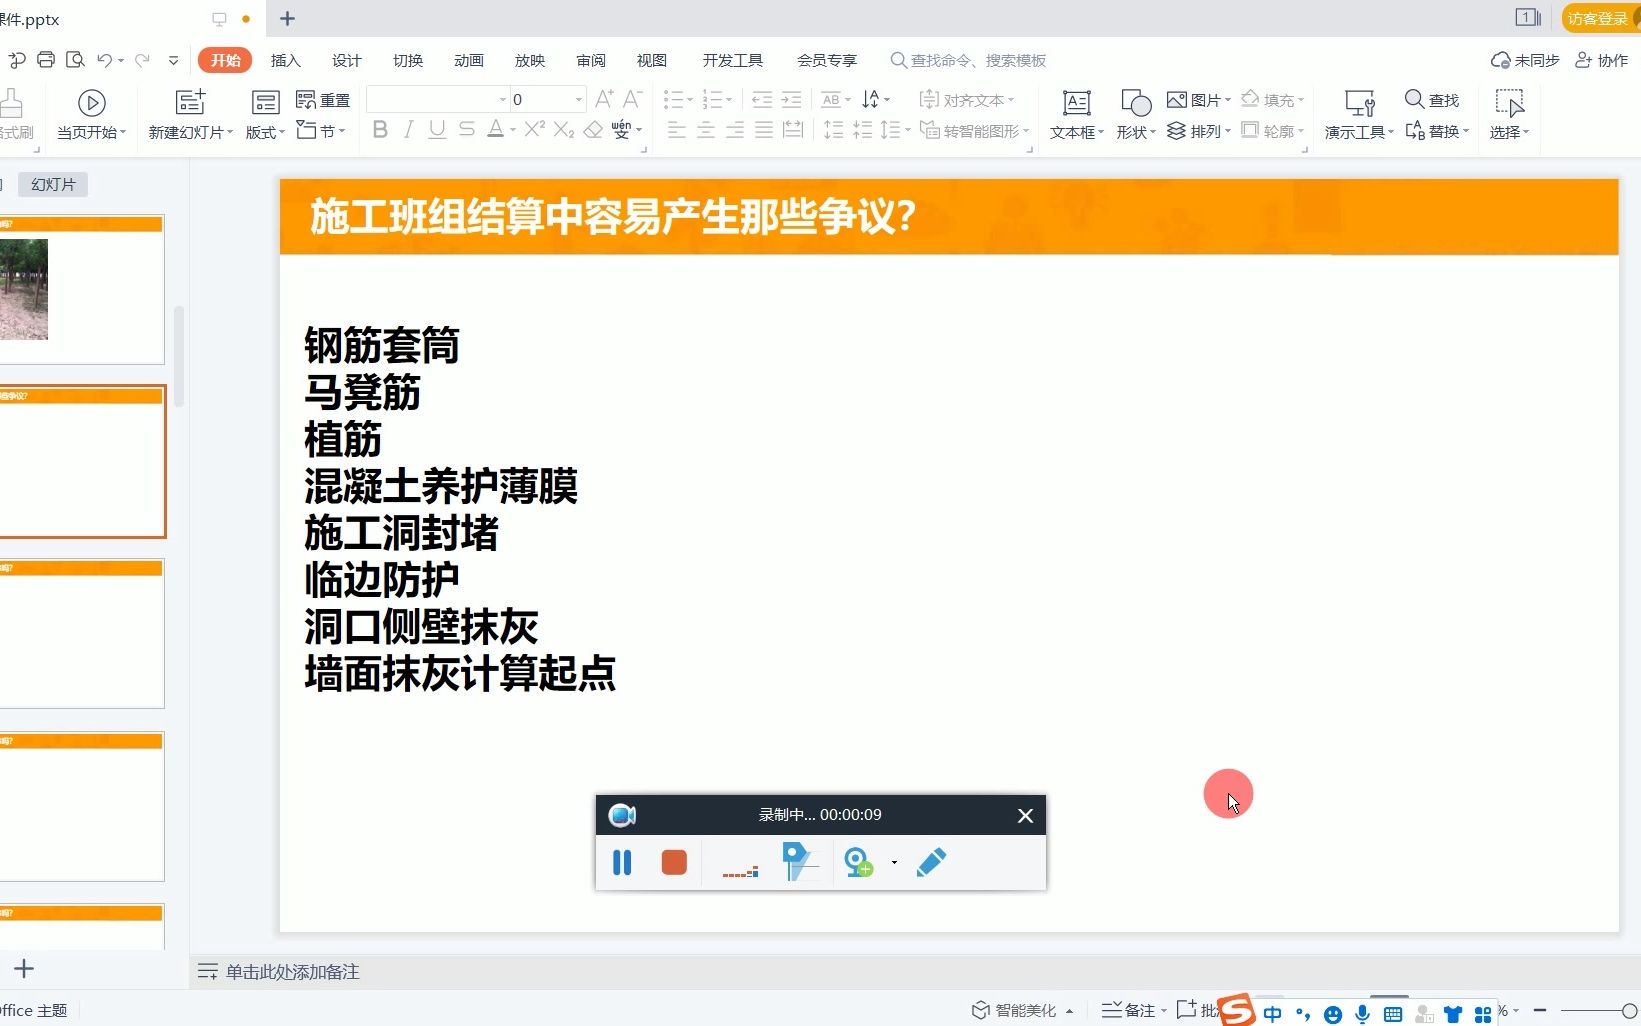The height and width of the screenshot is (1026, 1641).
Task: Toggle underline formatting
Action: click(x=436, y=130)
